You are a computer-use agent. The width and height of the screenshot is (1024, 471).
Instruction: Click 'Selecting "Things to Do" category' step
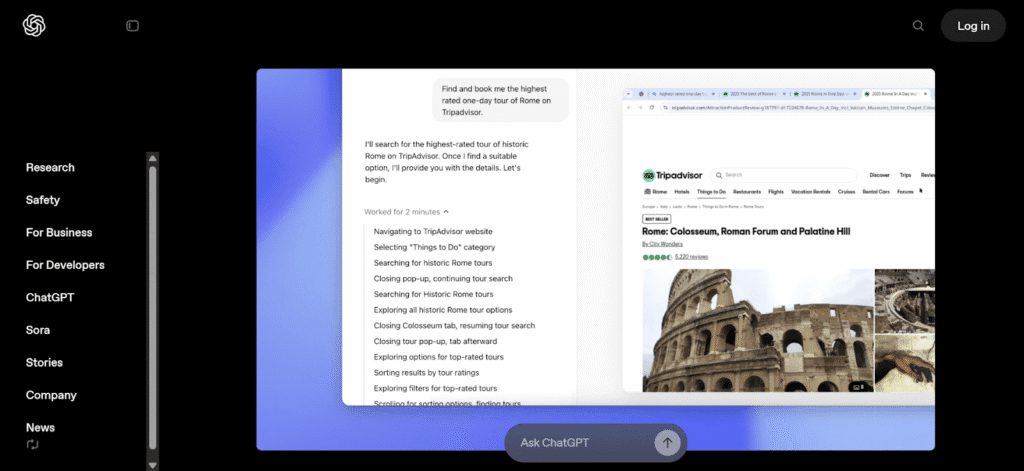(x=434, y=247)
